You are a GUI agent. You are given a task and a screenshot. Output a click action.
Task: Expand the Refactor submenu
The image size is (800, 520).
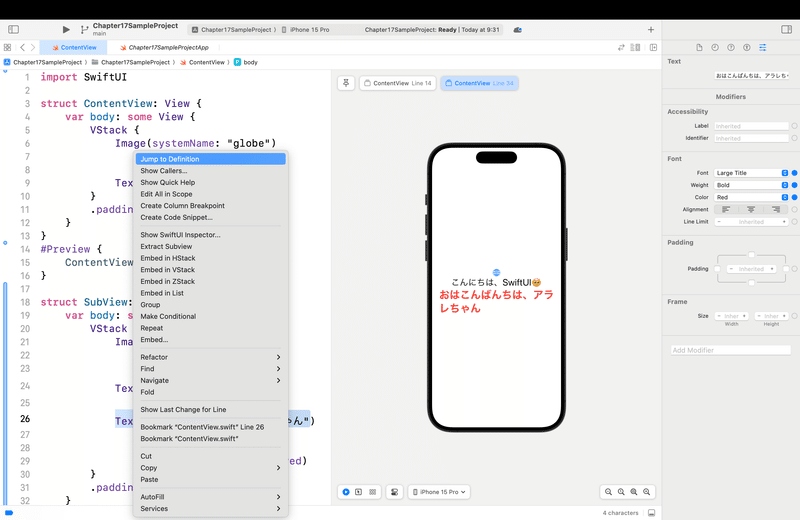210,357
